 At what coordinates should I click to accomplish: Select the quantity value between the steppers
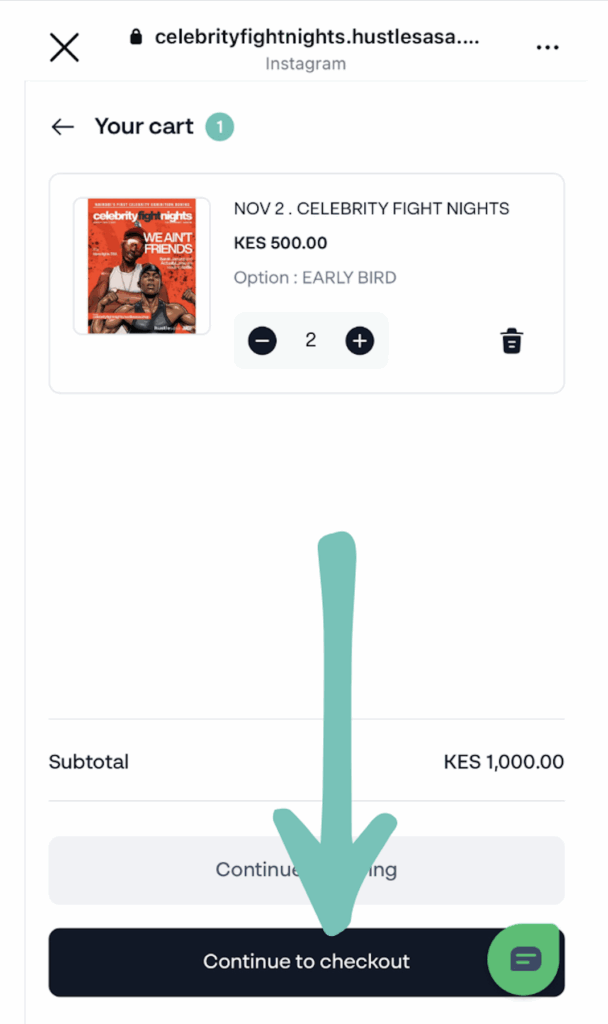pyautogui.click(x=311, y=341)
